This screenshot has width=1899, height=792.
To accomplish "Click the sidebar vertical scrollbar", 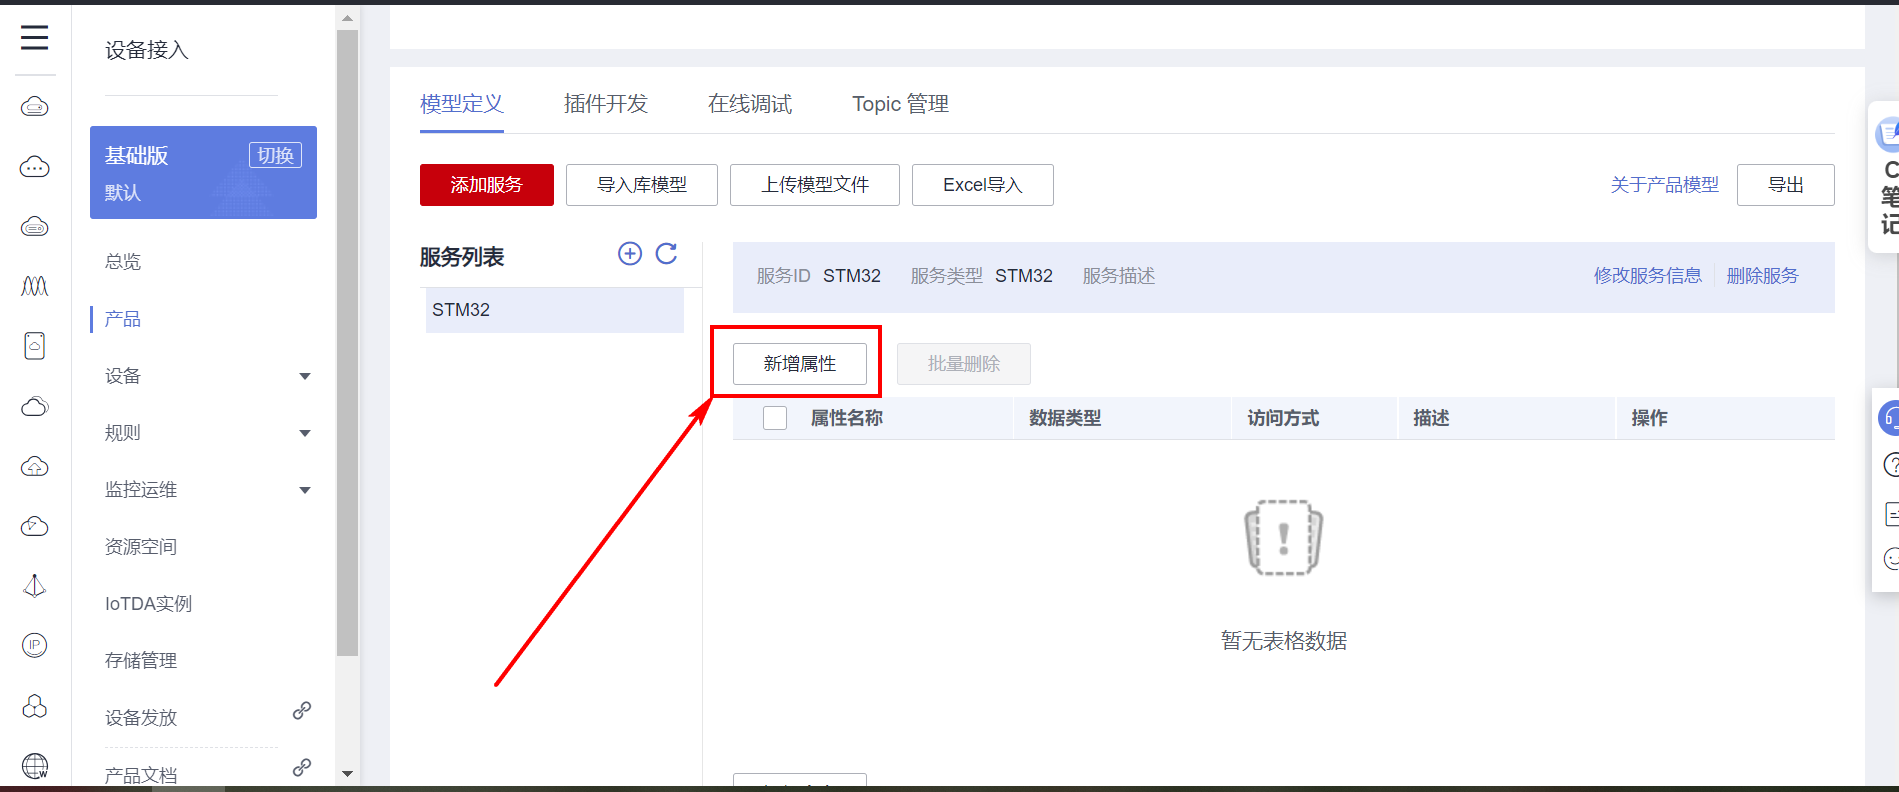I will pyautogui.click(x=347, y=340).
